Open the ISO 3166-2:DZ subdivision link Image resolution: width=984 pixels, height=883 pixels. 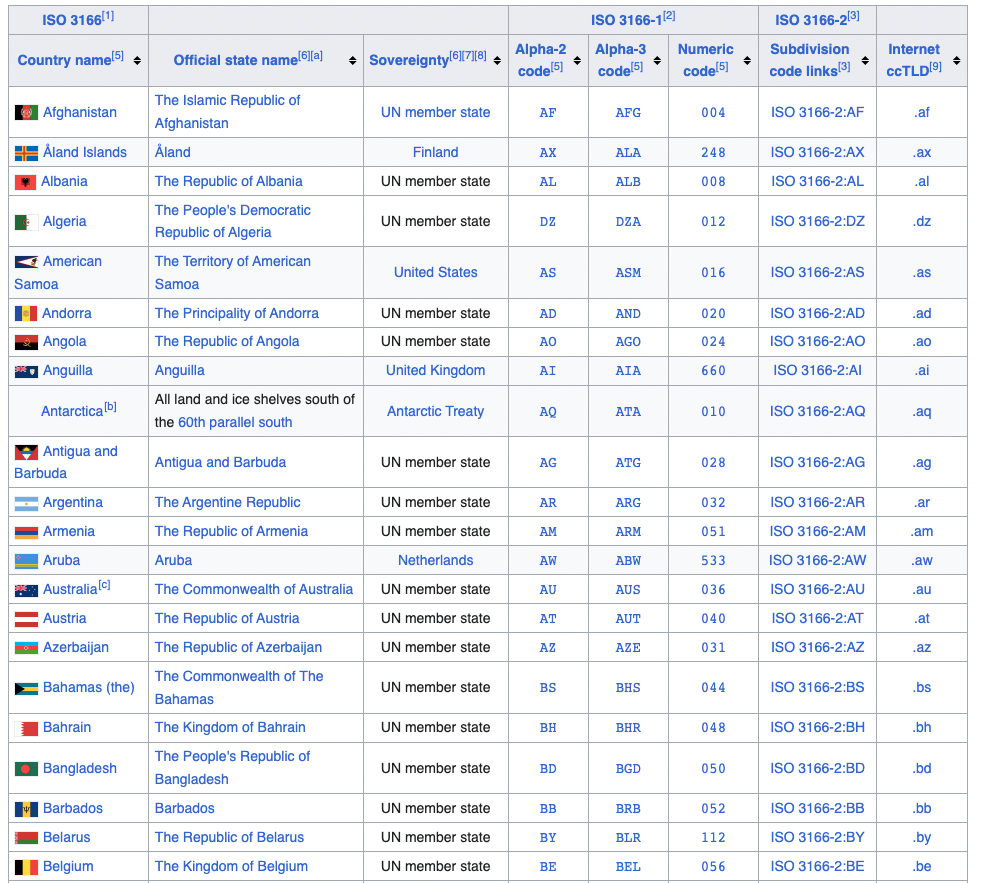tap(817, 222)
